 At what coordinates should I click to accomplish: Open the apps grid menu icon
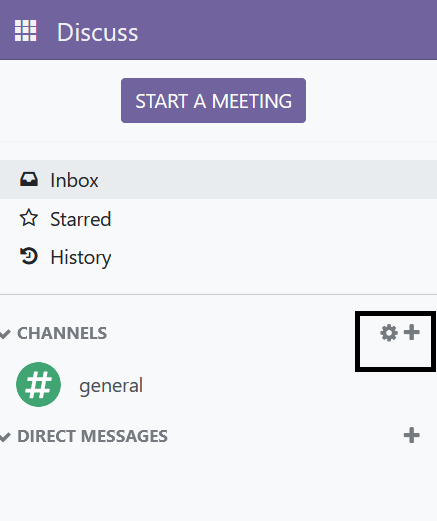click(x=26, y=31)
